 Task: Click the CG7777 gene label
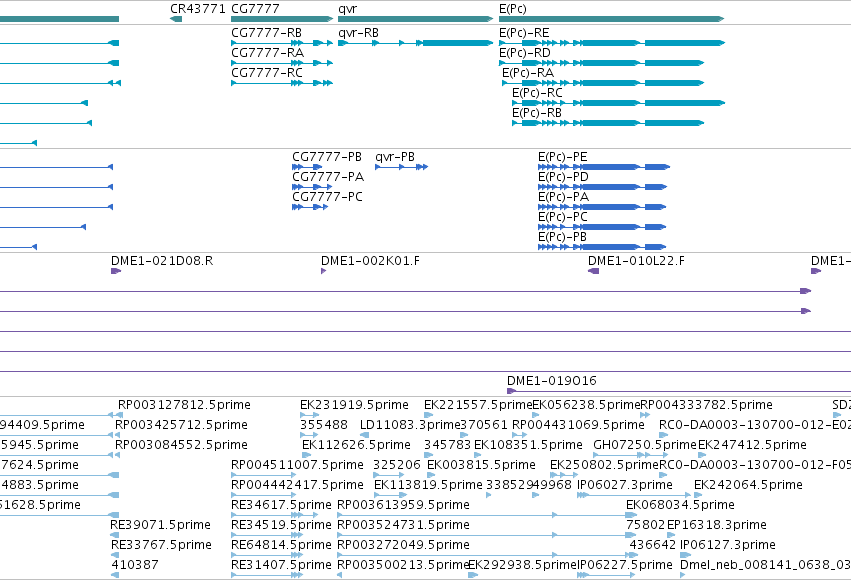click(255, 9)
